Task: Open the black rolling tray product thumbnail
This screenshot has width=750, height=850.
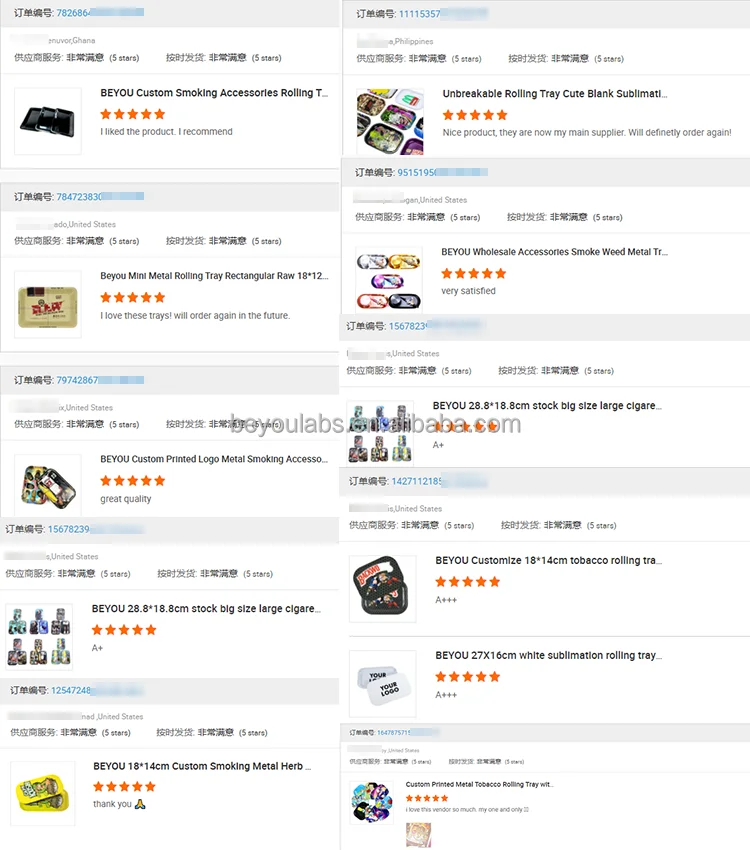Action: click(x=48, y=121)
